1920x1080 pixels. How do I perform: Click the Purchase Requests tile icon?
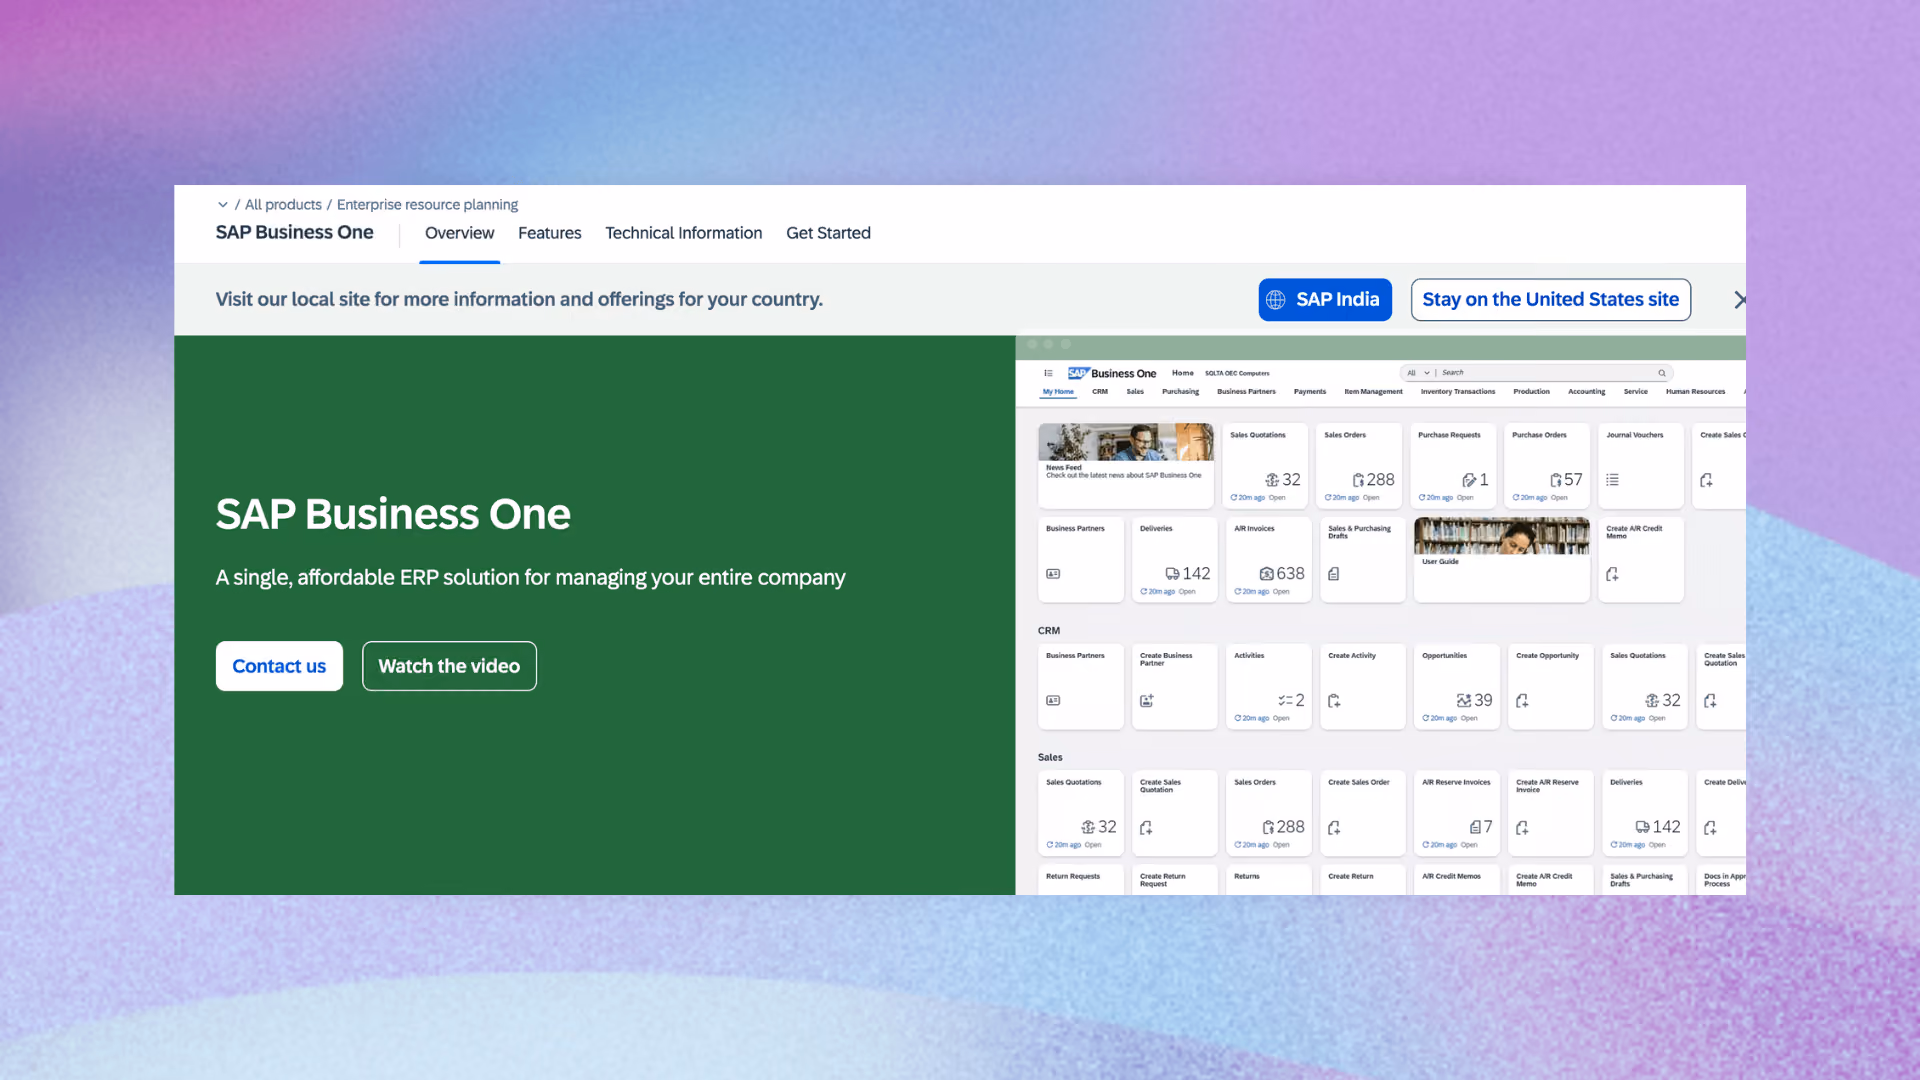(x=1468, y=480)
